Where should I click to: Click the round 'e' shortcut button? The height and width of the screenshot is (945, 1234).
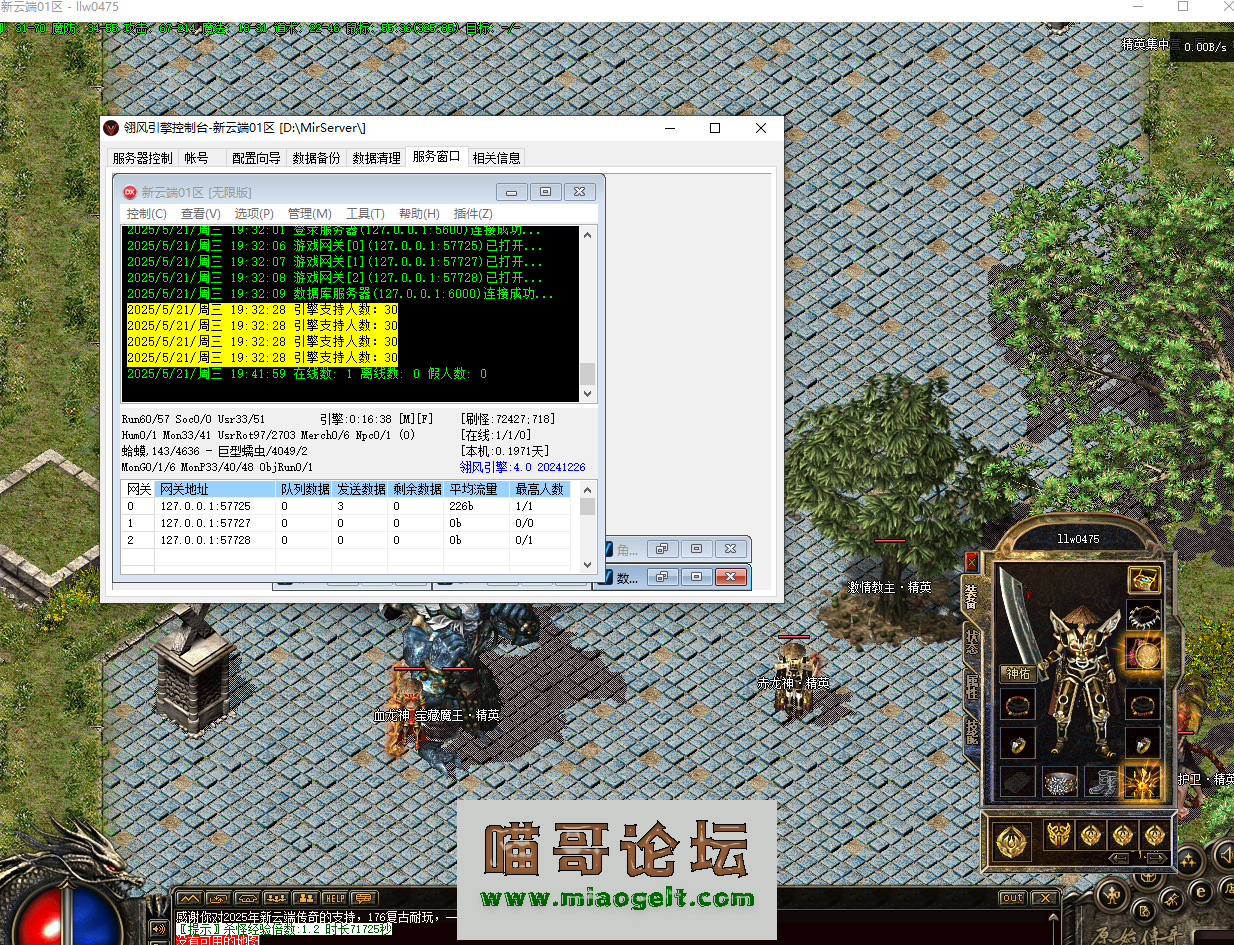tap(1201, 890)
